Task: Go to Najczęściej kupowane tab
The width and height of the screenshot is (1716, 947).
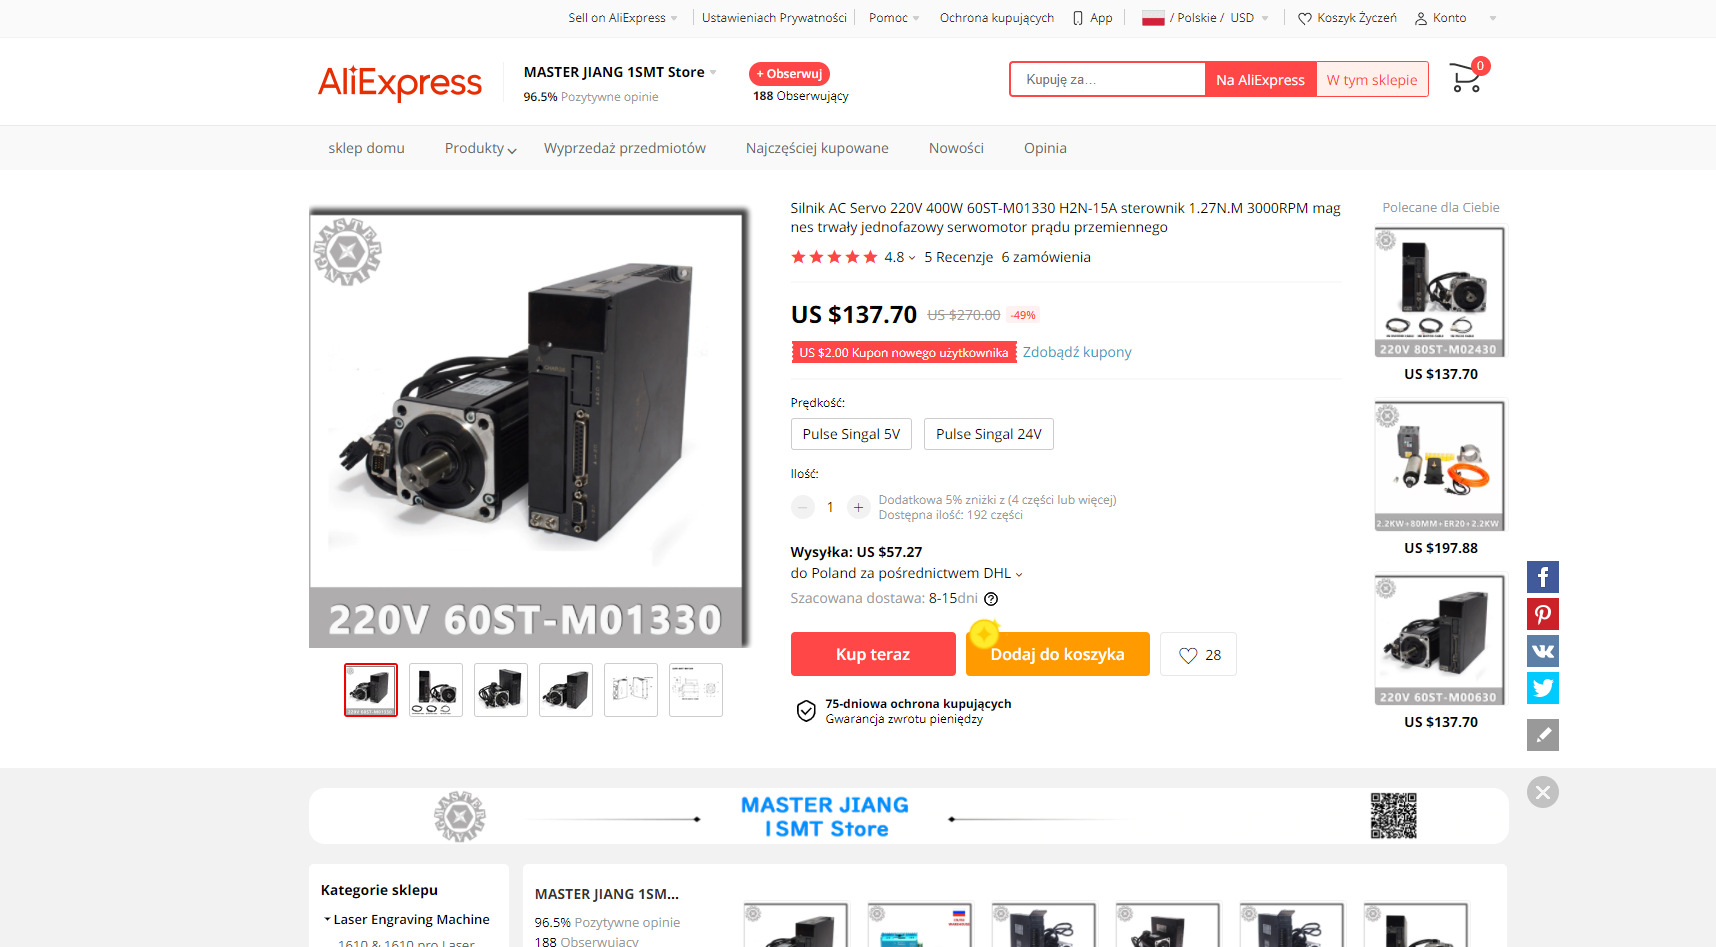Action: pos(817,148)
